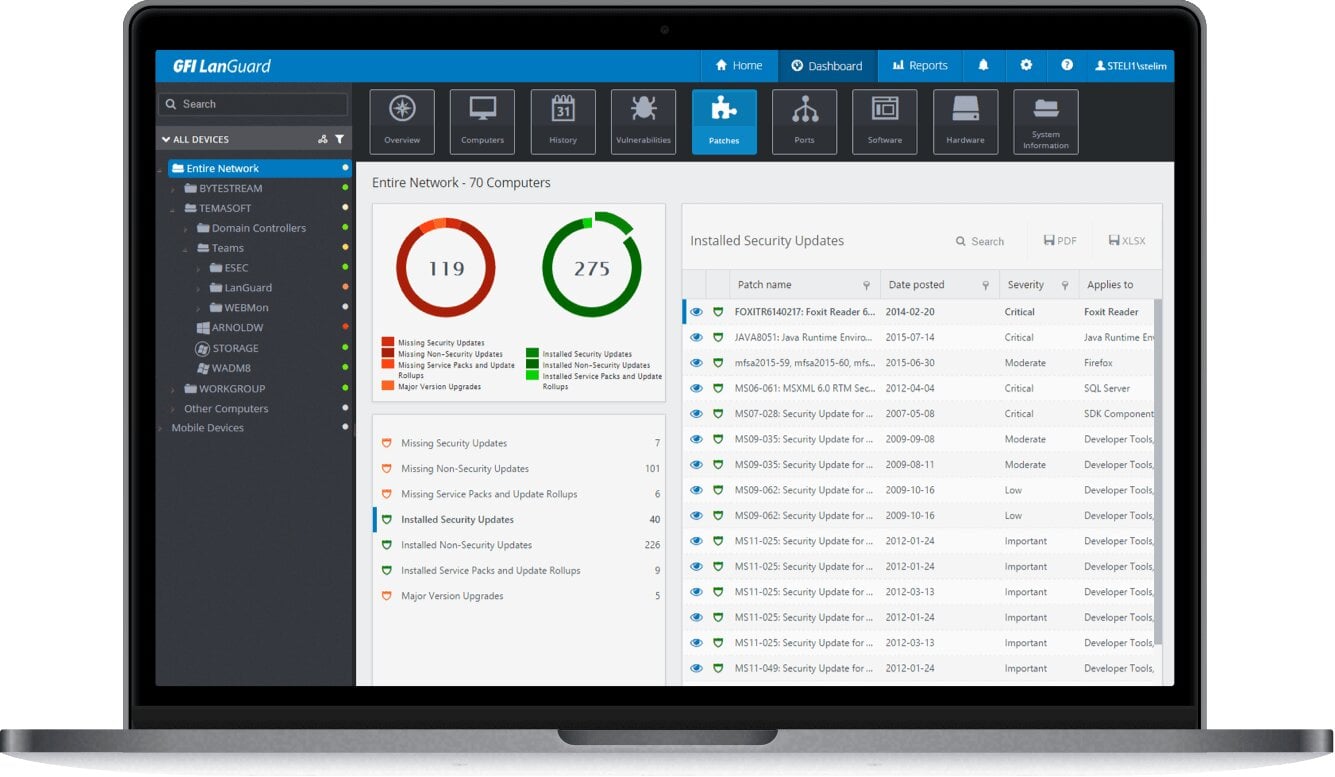
Task: Open the History calendar icon
Action: click(563, 122)
